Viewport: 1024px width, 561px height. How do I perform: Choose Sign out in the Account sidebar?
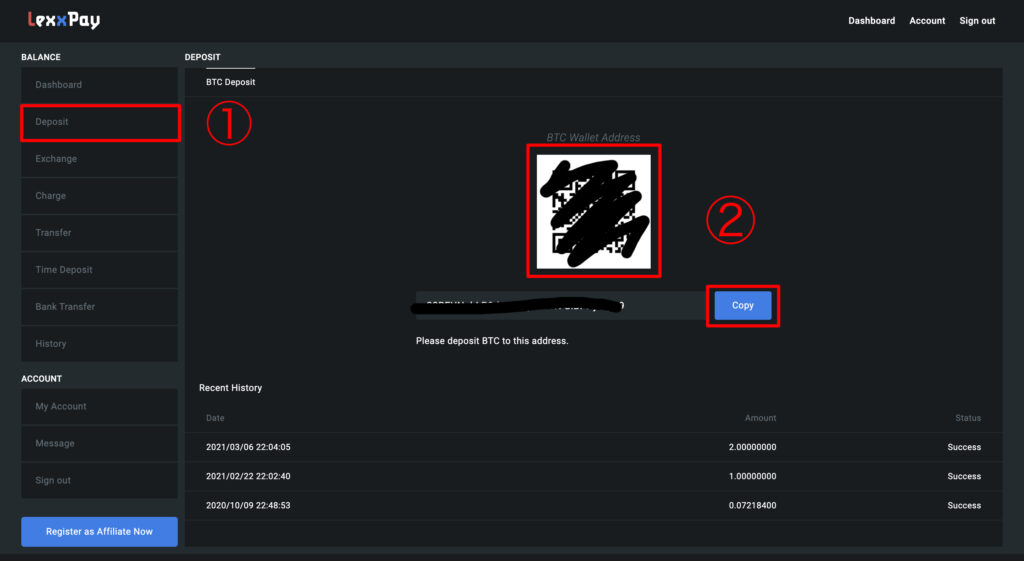(99, 480)
